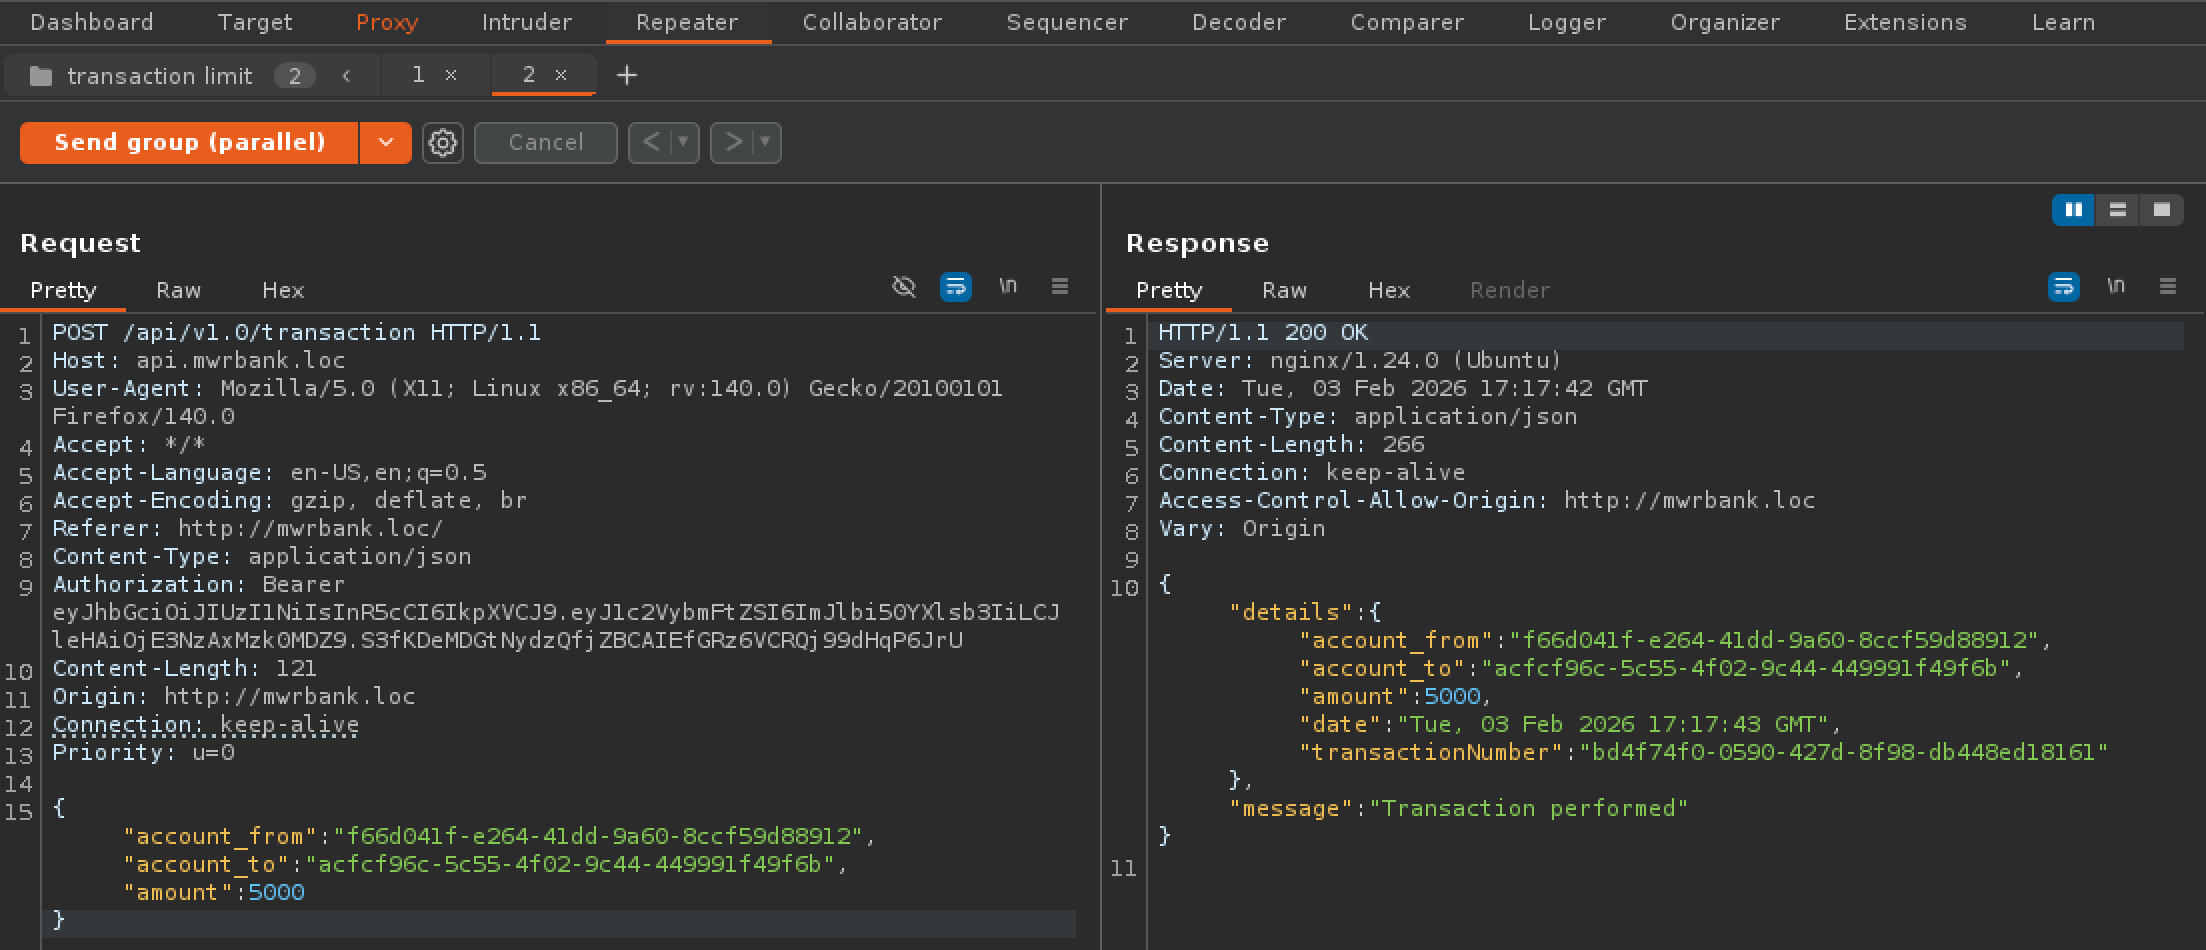Toggle line wrap in Request panel

pos(956,287)
